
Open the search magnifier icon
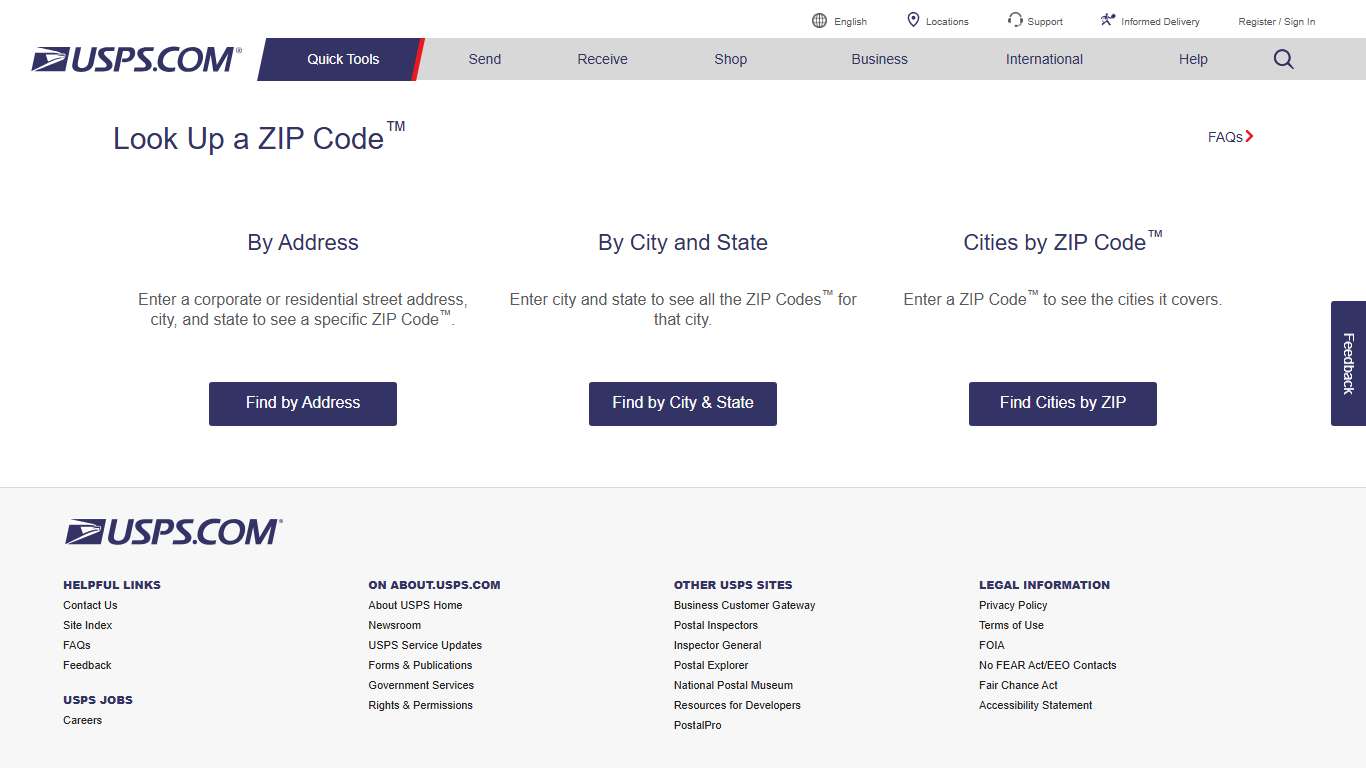[1283, 59]
